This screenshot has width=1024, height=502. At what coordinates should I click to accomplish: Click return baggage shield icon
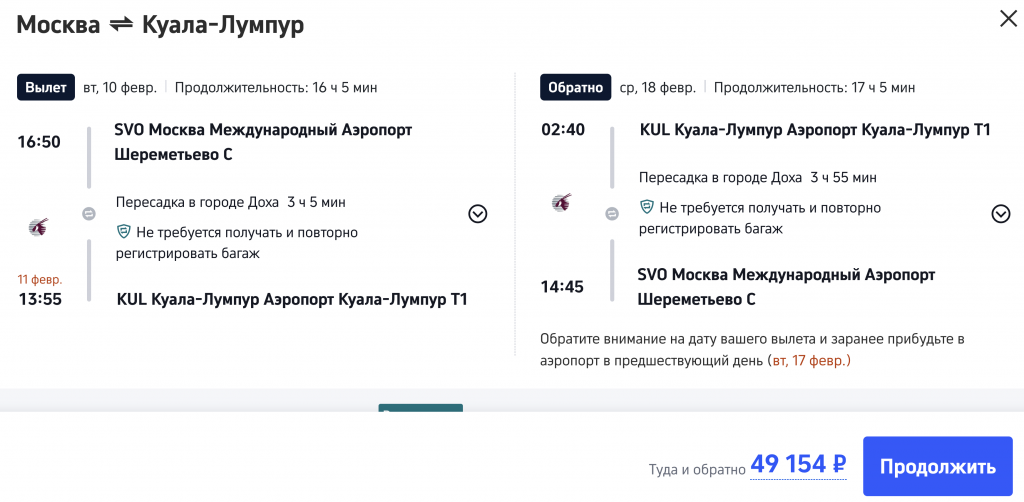647,208
